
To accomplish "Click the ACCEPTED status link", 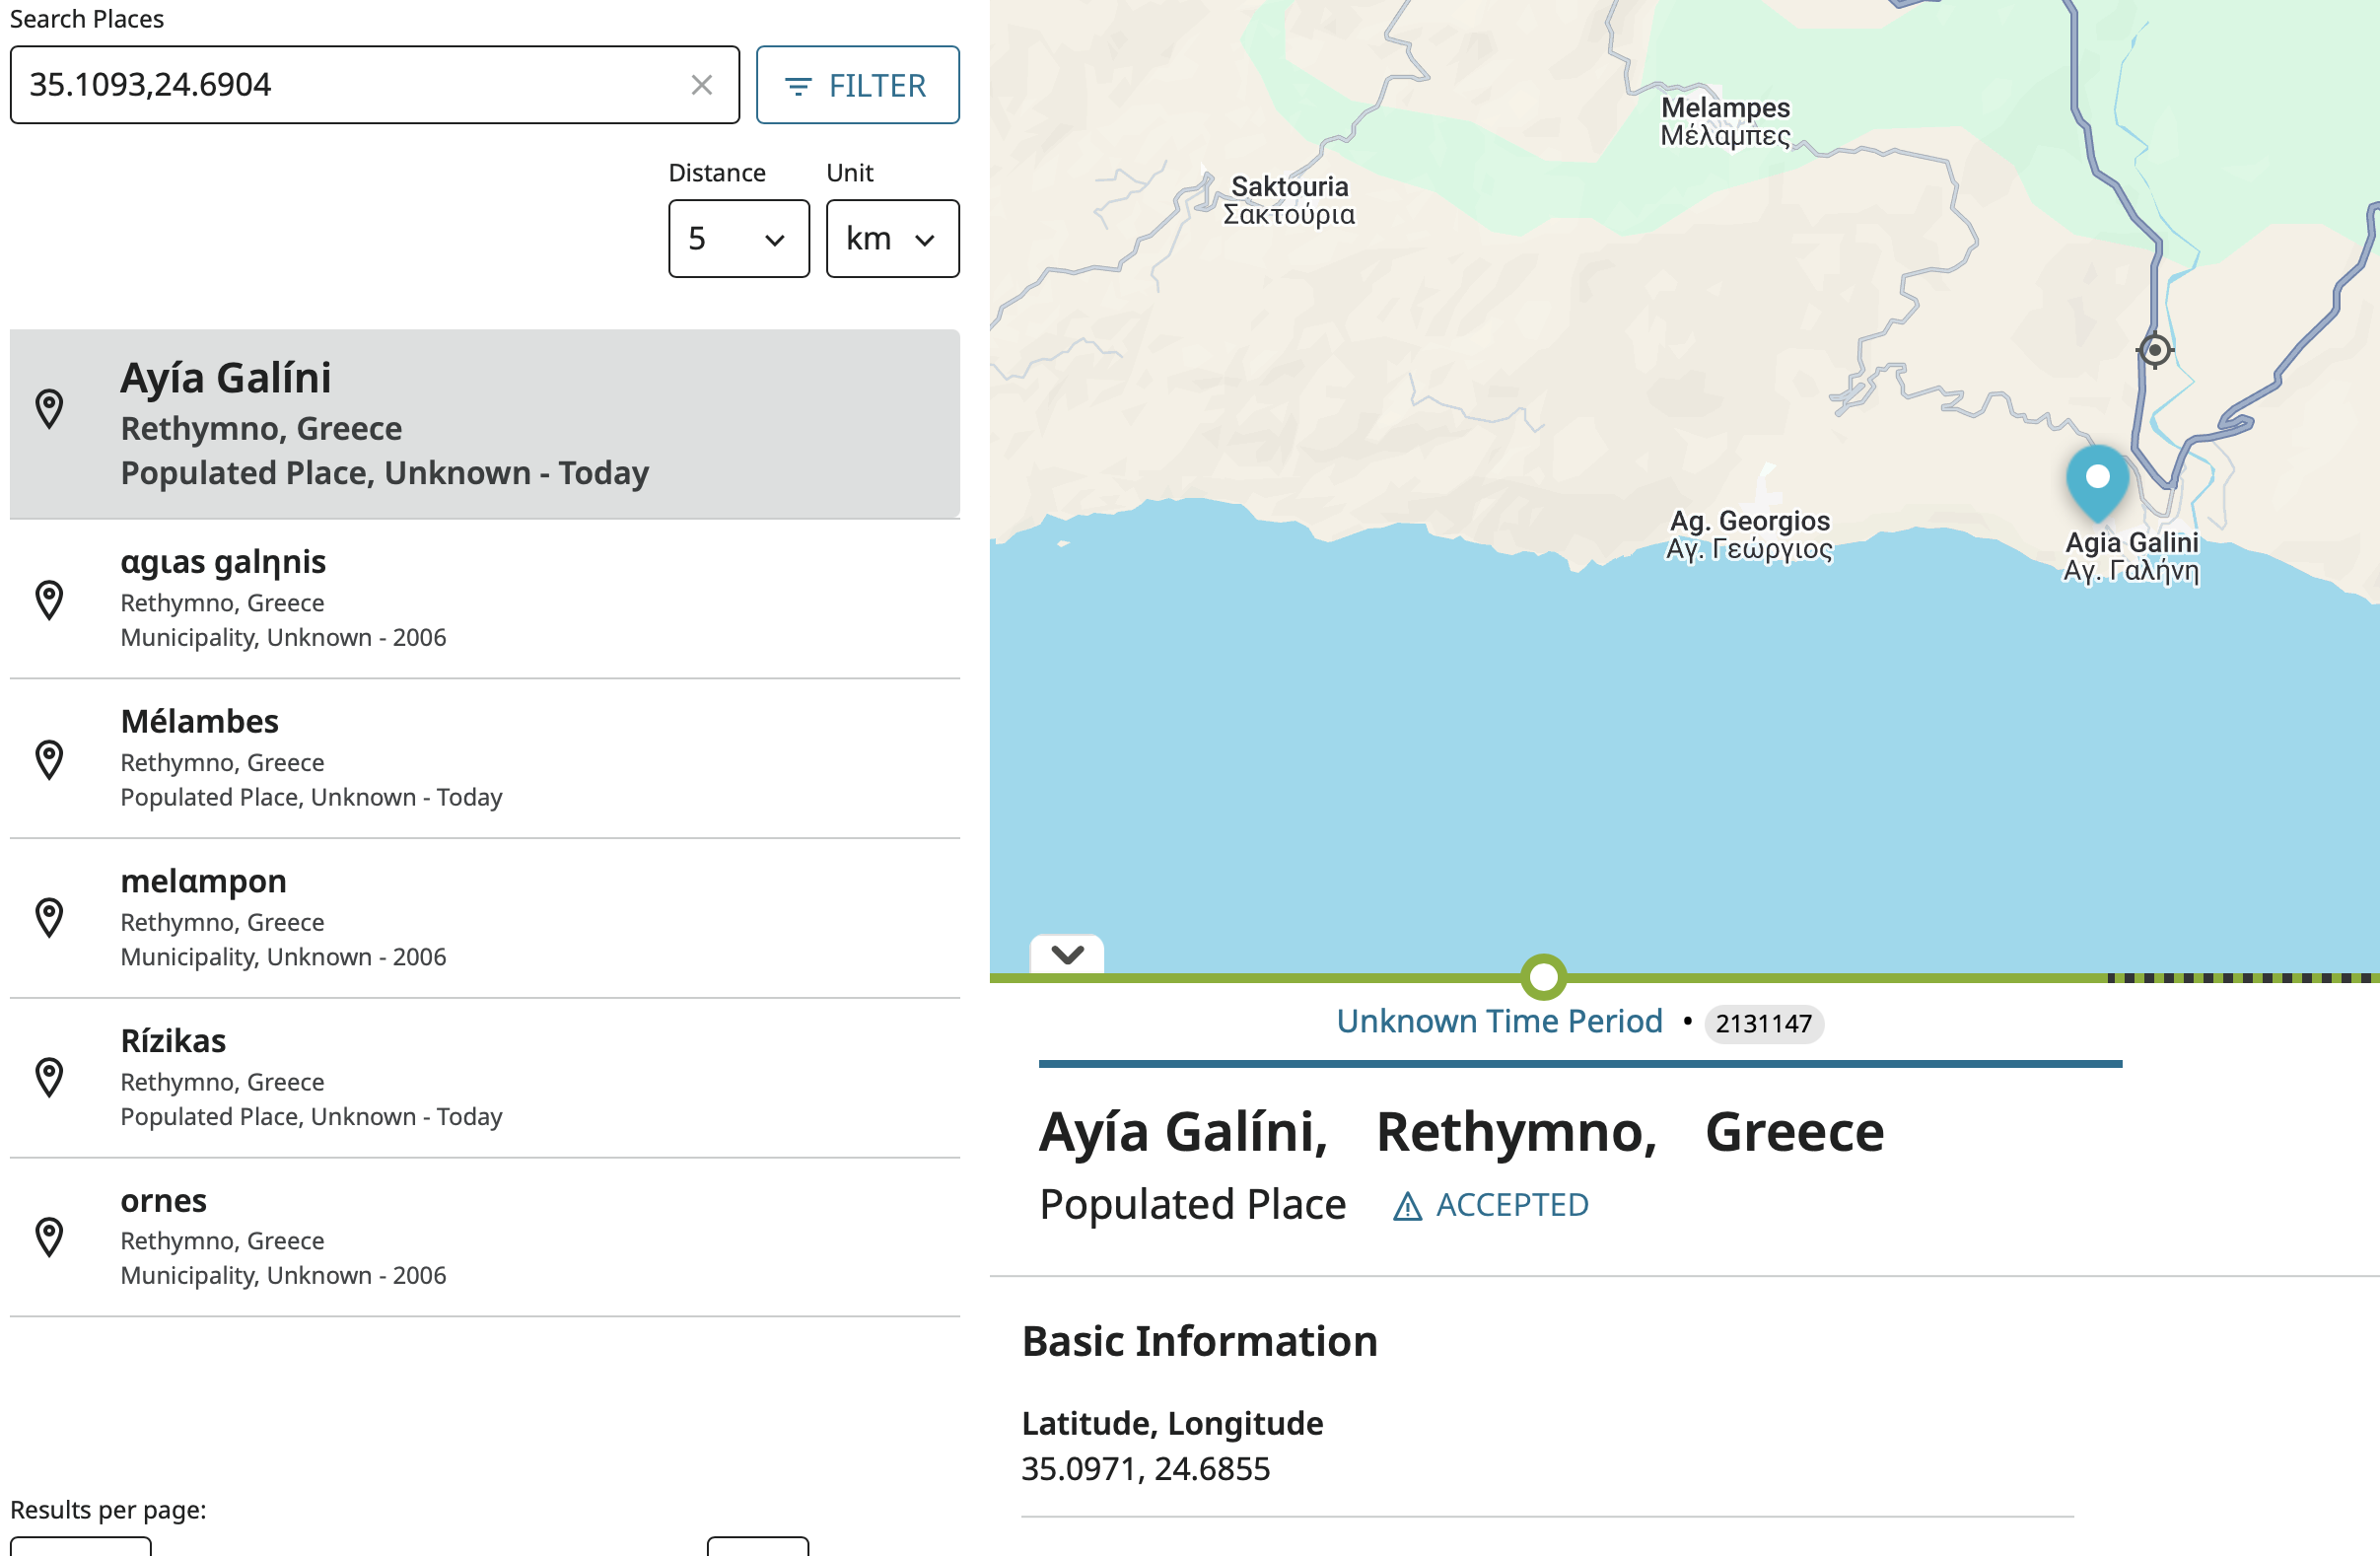I will [x=1511, y=1205].
